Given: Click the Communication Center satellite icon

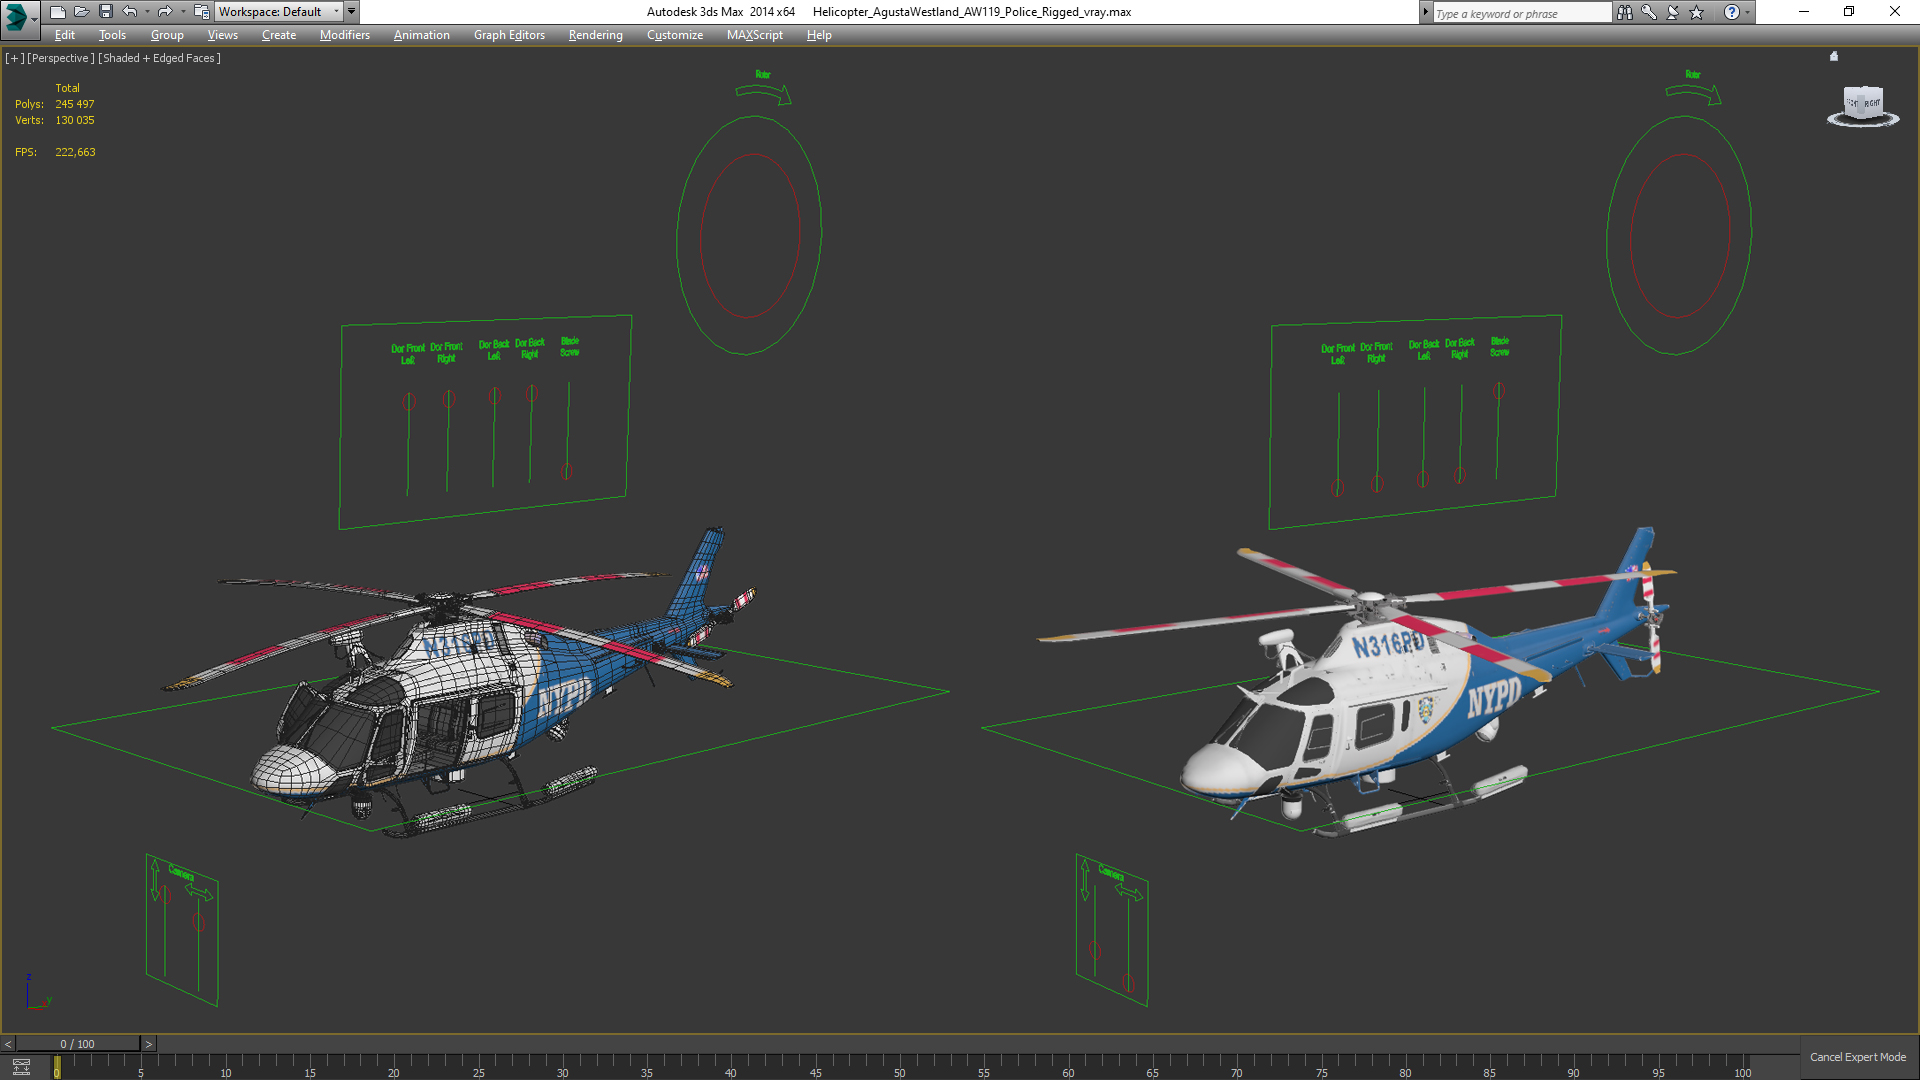Looking at the screenshot, I should [1673, 12].
